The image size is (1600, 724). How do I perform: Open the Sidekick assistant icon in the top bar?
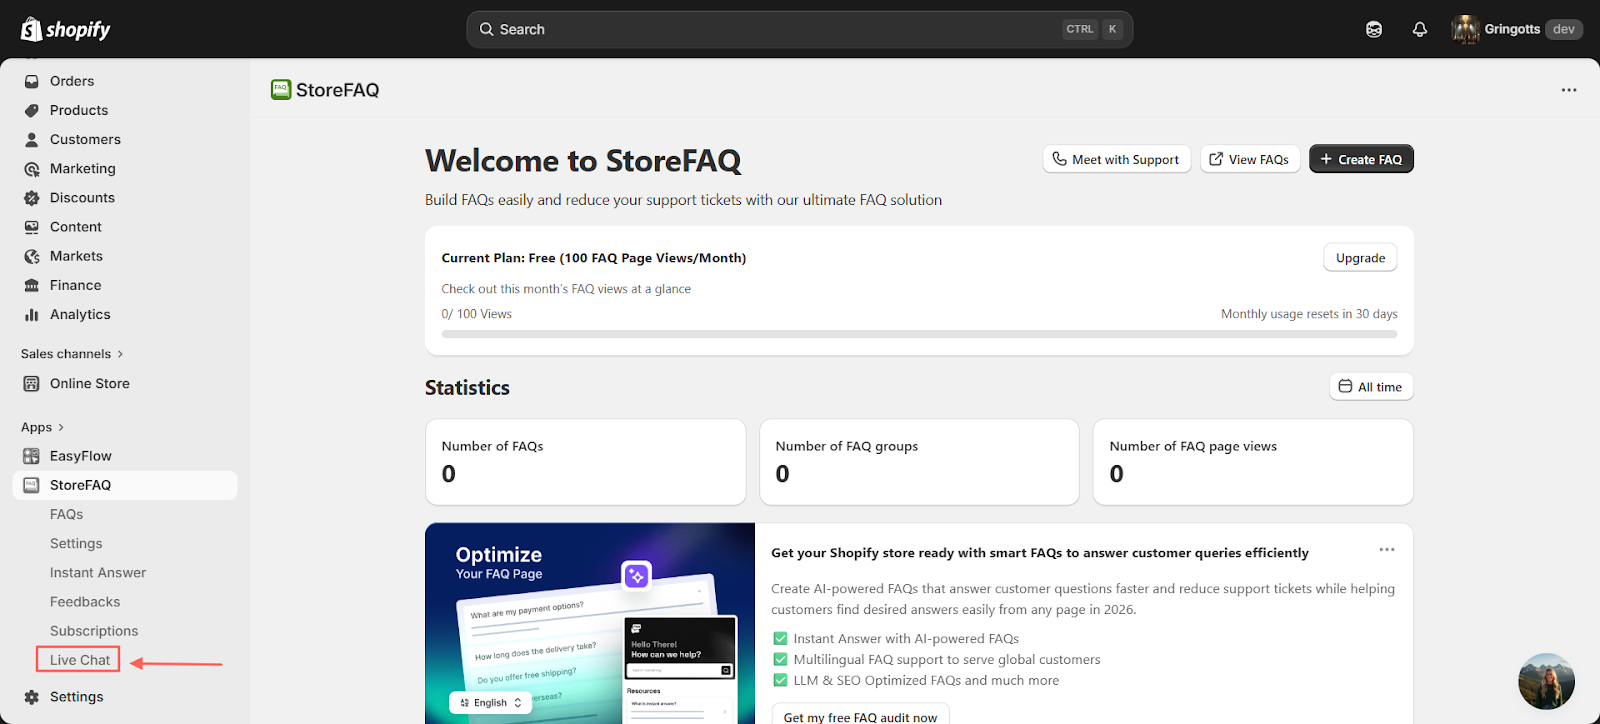coord(1374,29)
